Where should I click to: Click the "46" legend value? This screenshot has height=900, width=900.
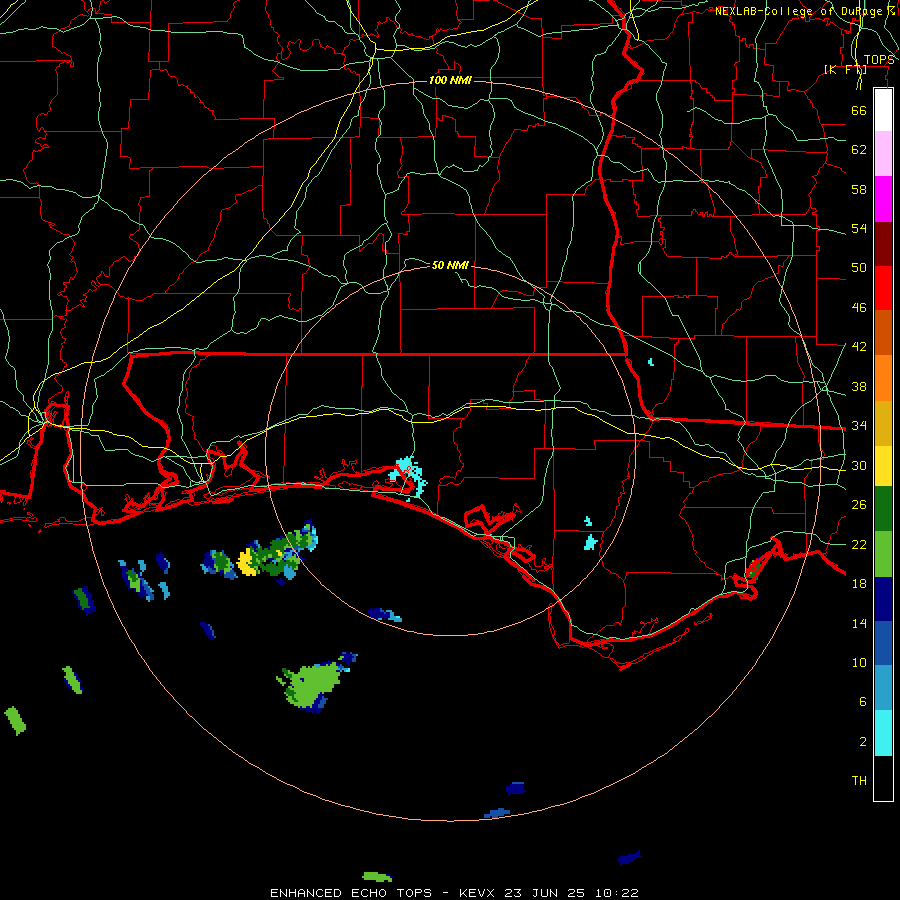[x=859, y=308]
